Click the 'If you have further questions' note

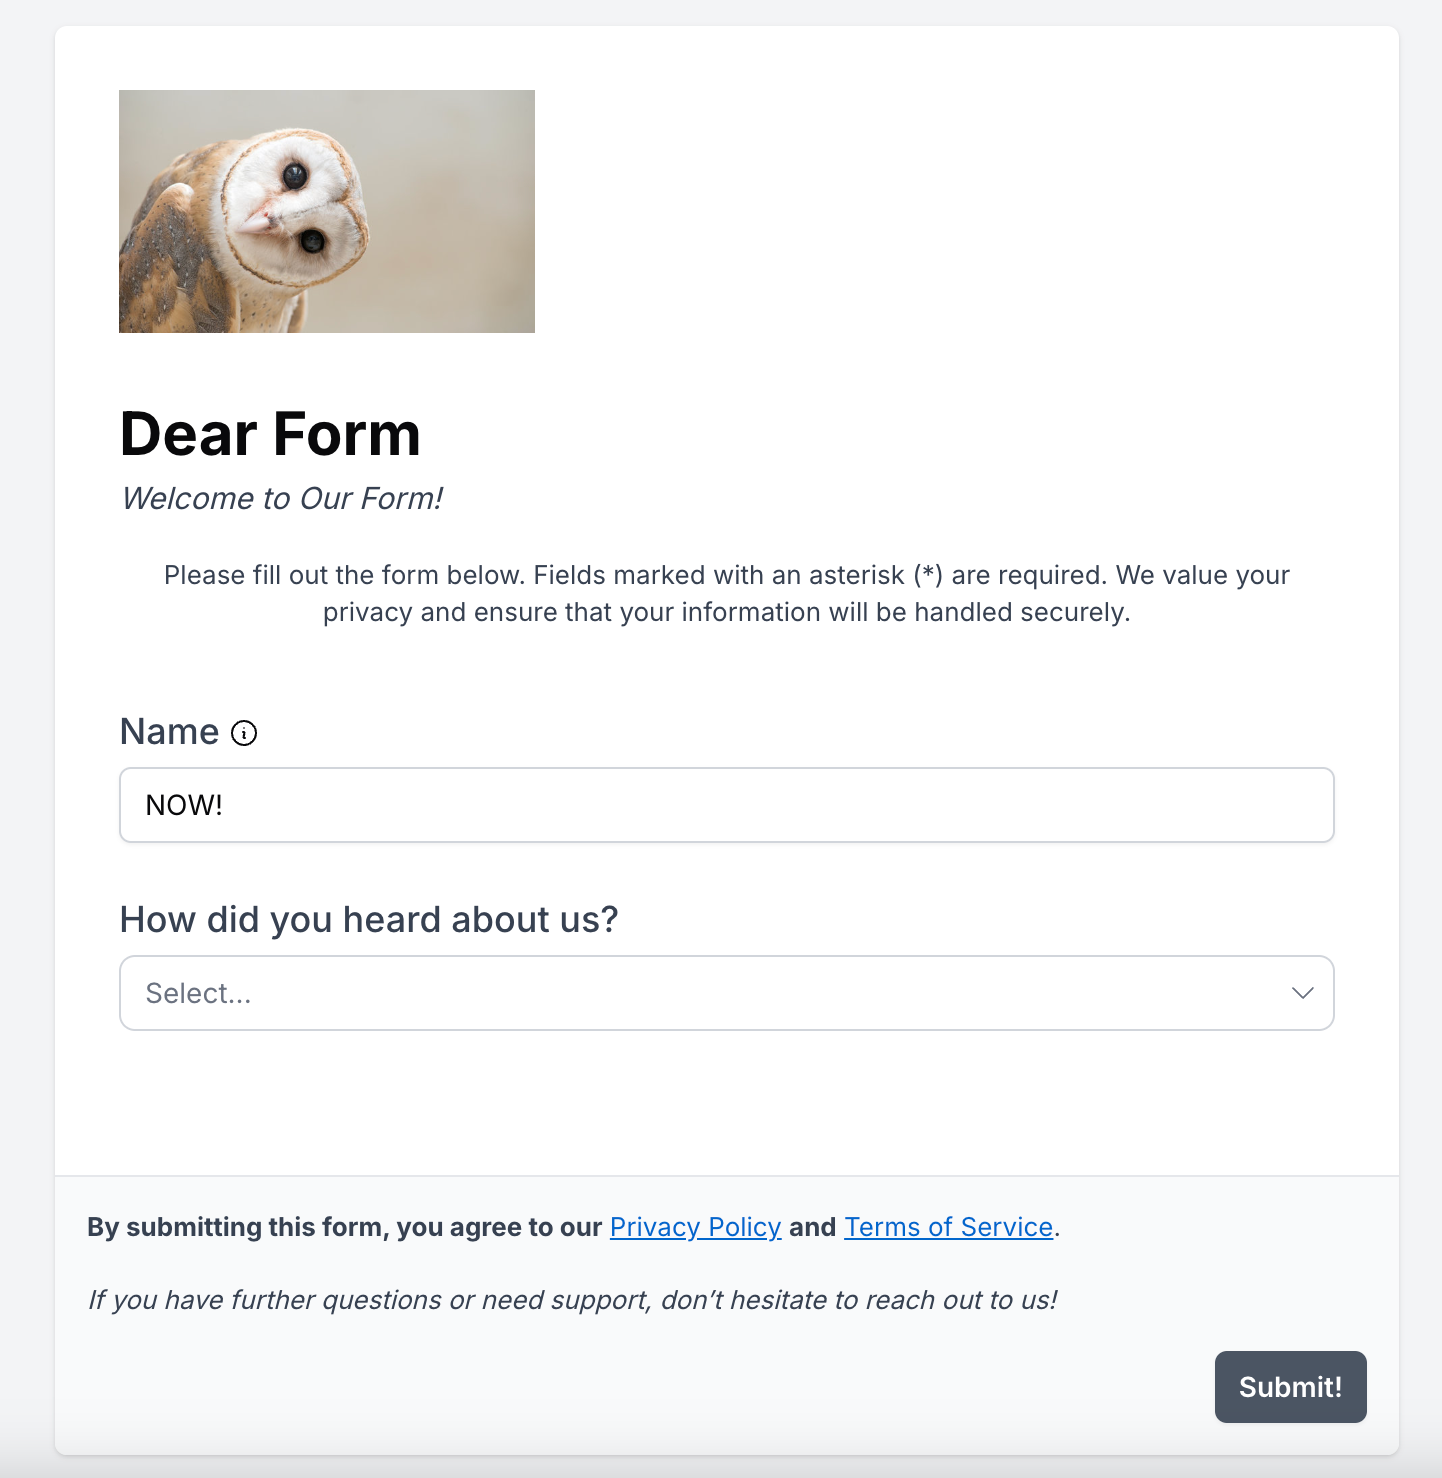point(572,1300)
